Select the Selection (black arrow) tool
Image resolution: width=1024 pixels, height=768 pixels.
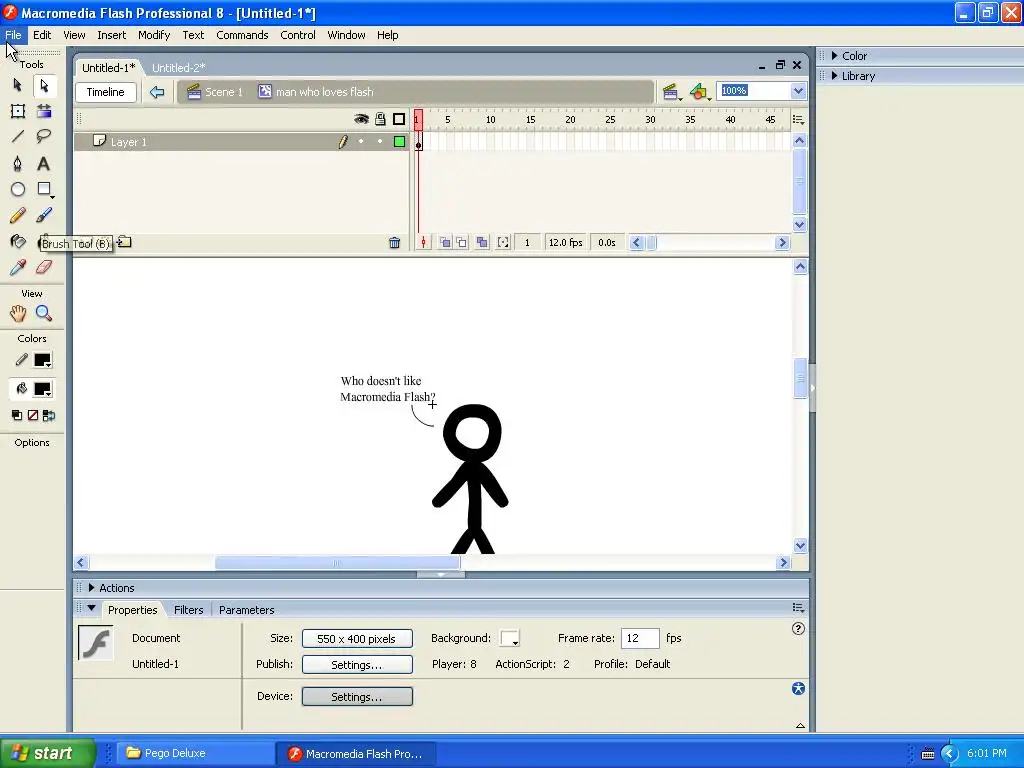(x=18, y=86)
